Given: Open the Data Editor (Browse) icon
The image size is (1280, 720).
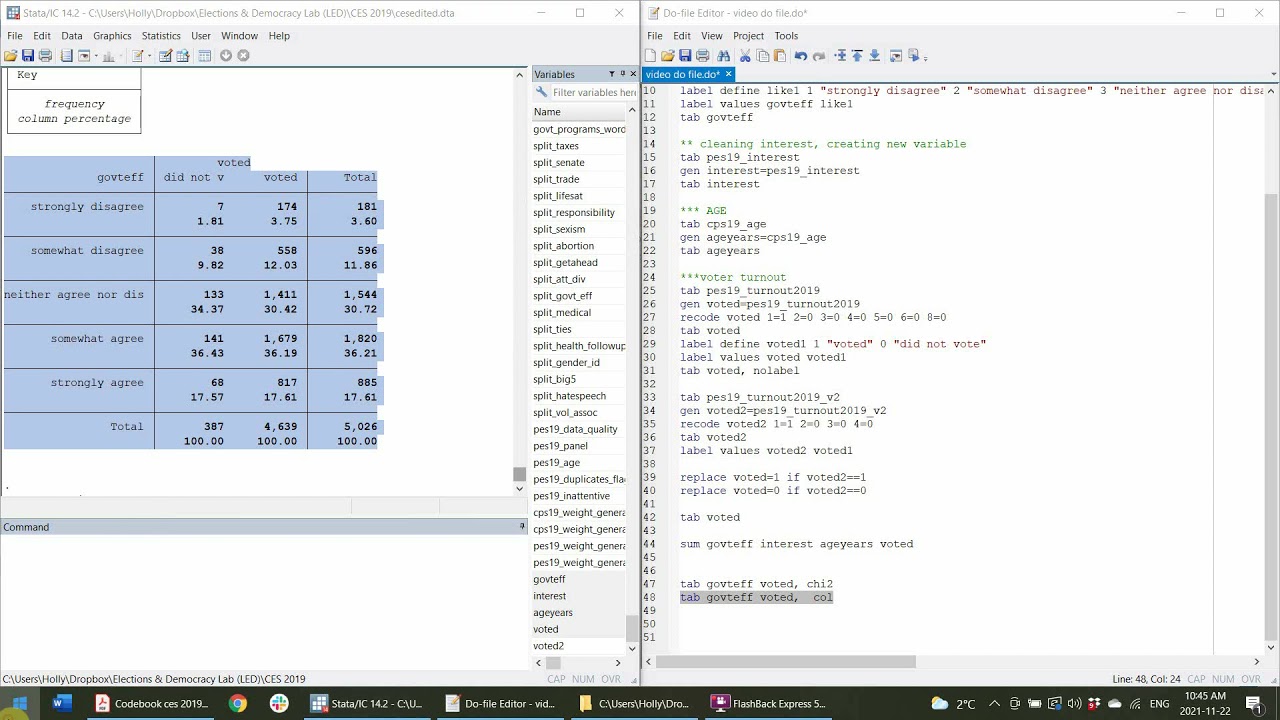Looking at the screenshot, I should [x=183, y=56].
